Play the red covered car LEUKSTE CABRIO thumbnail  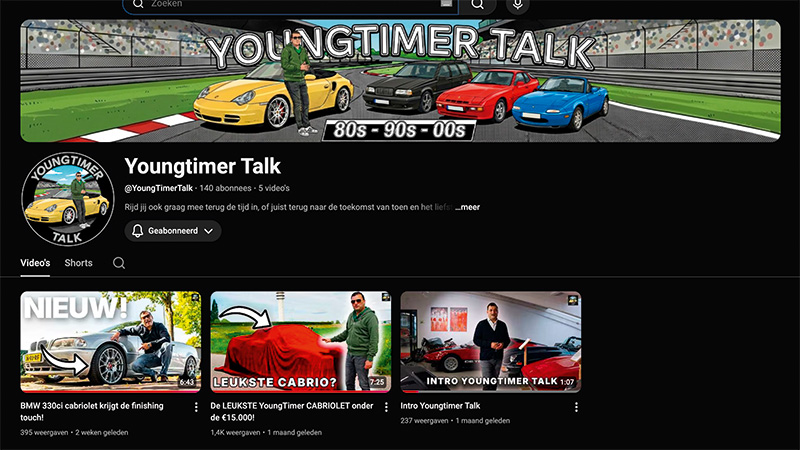click(x=300, y=341)
